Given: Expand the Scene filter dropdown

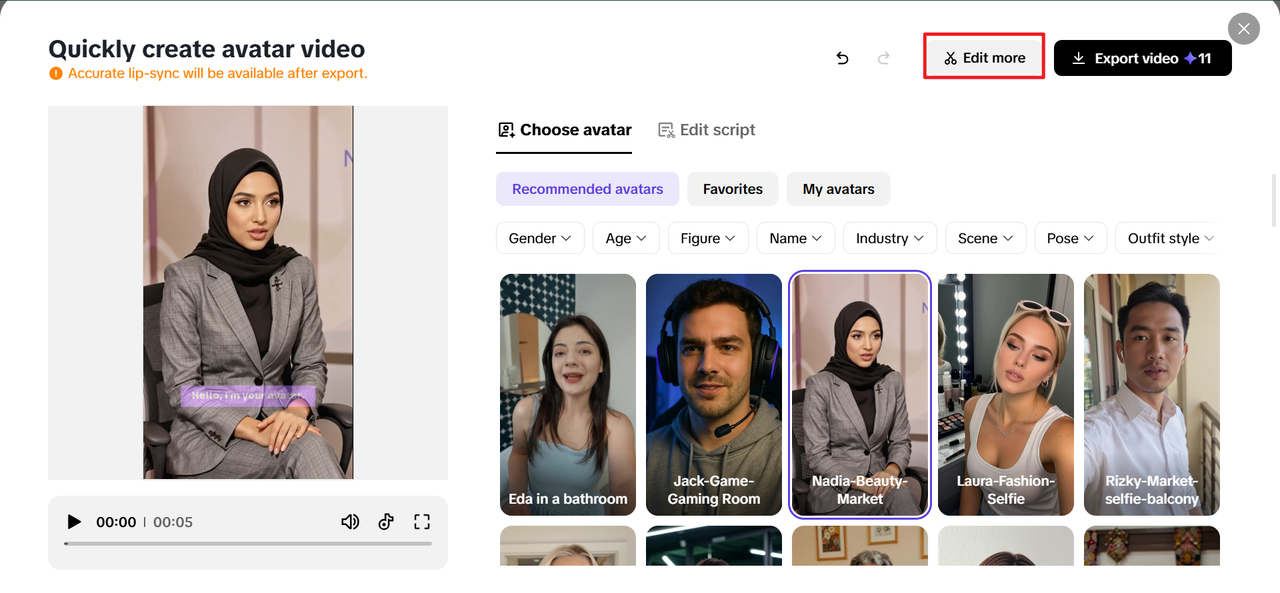Looking at the screenshot, I should pyautogui.click(x=985, y=238).
